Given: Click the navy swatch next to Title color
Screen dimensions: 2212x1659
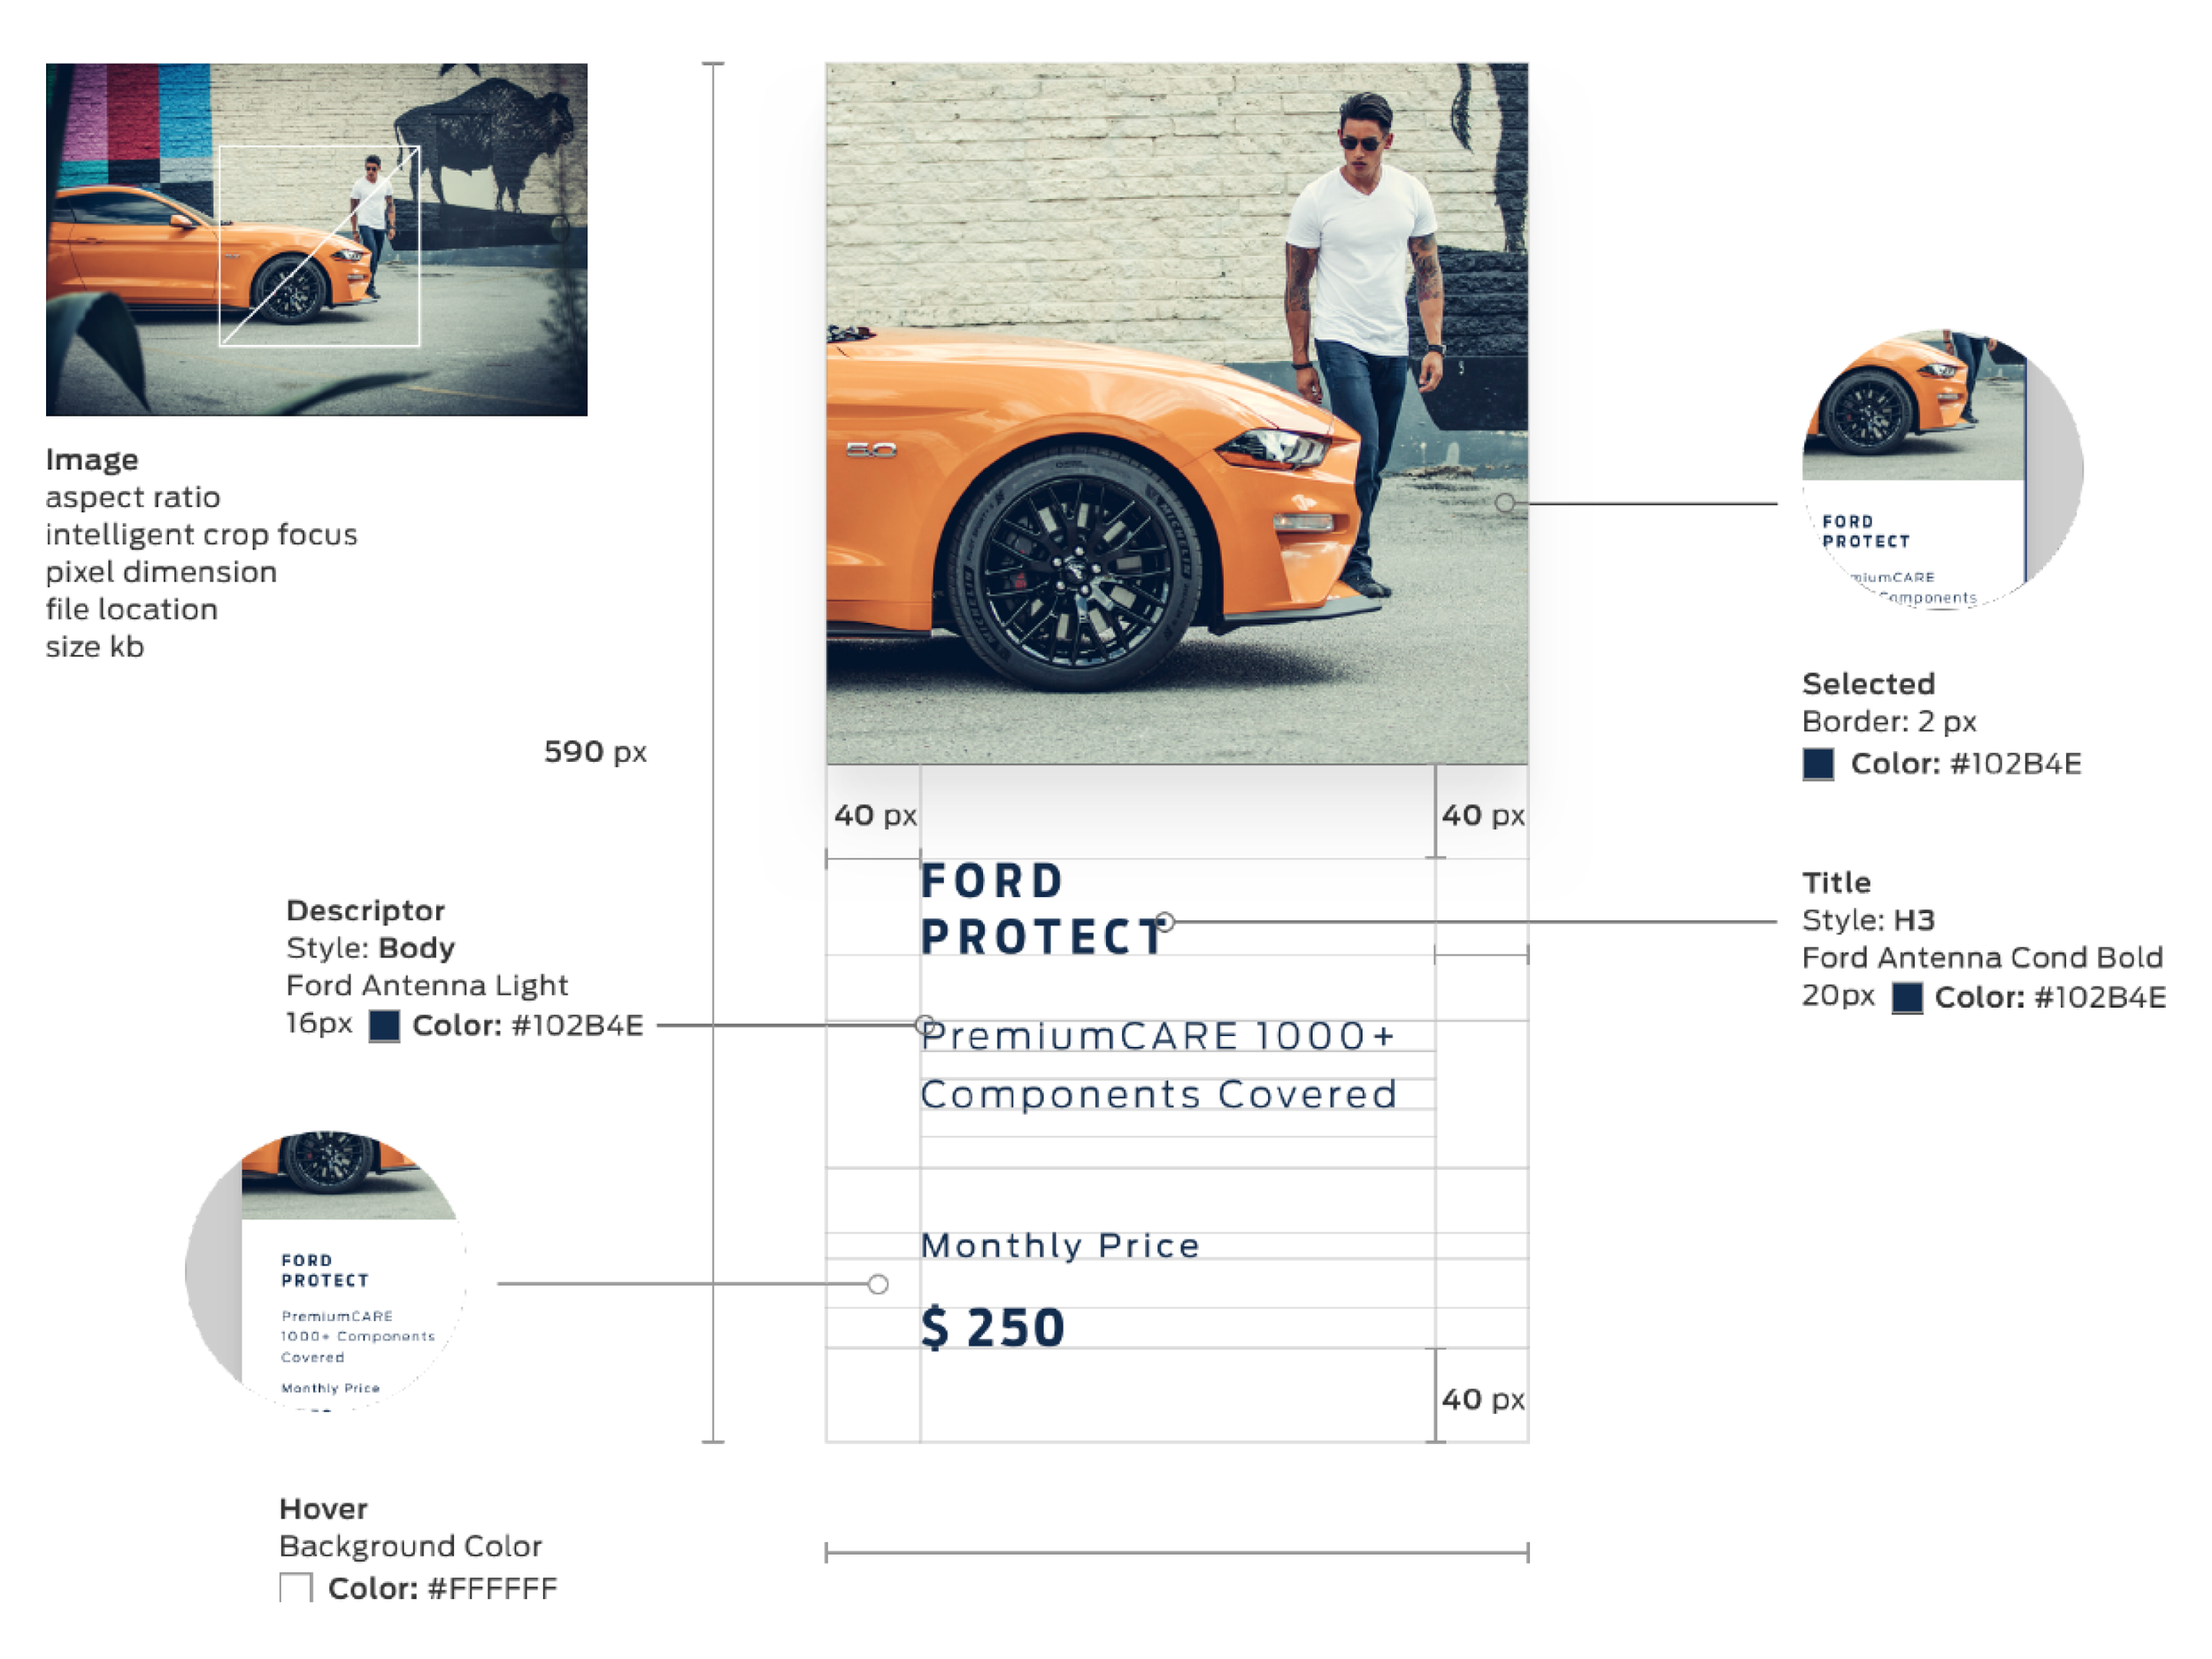Looking at the screenshot, I should (1907, 997).
